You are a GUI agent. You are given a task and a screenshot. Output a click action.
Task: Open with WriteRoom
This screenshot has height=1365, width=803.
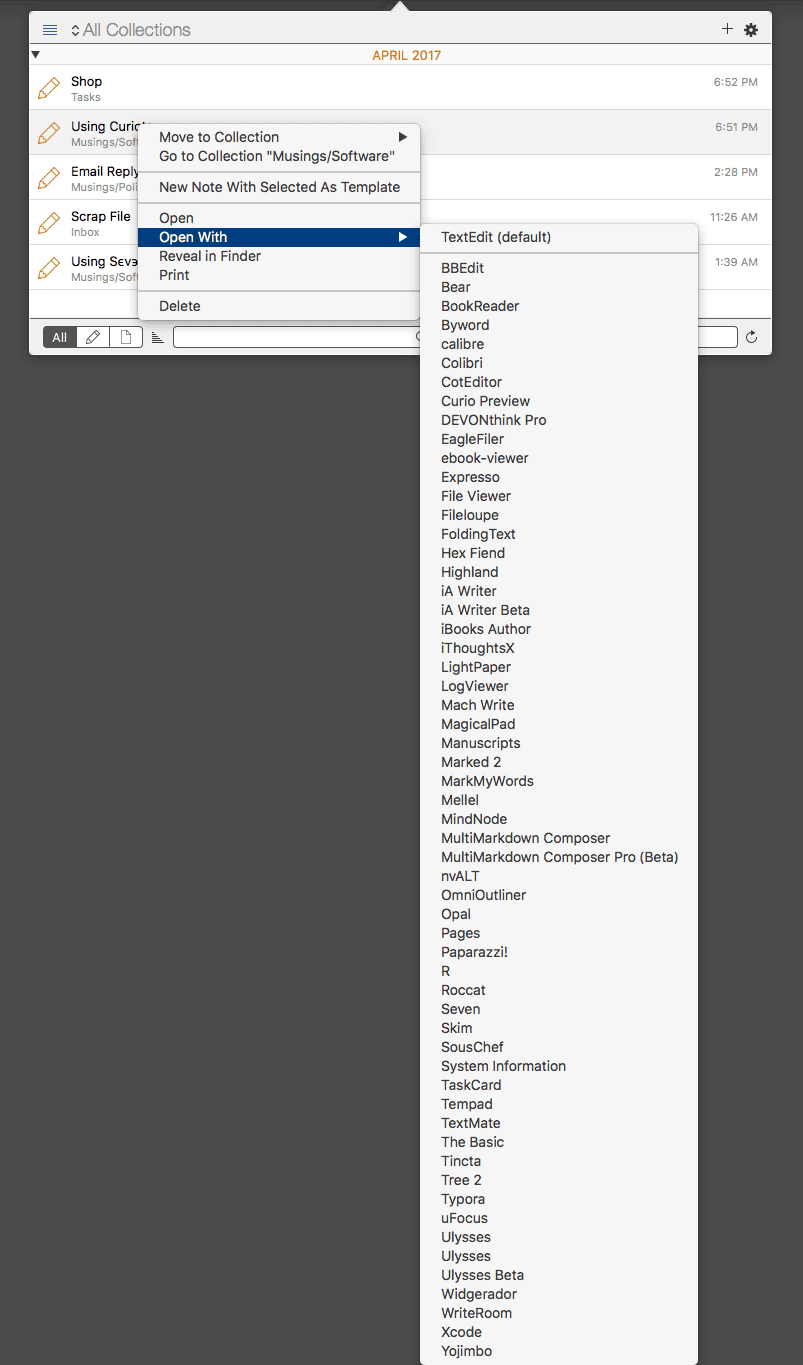[559, 1313]
